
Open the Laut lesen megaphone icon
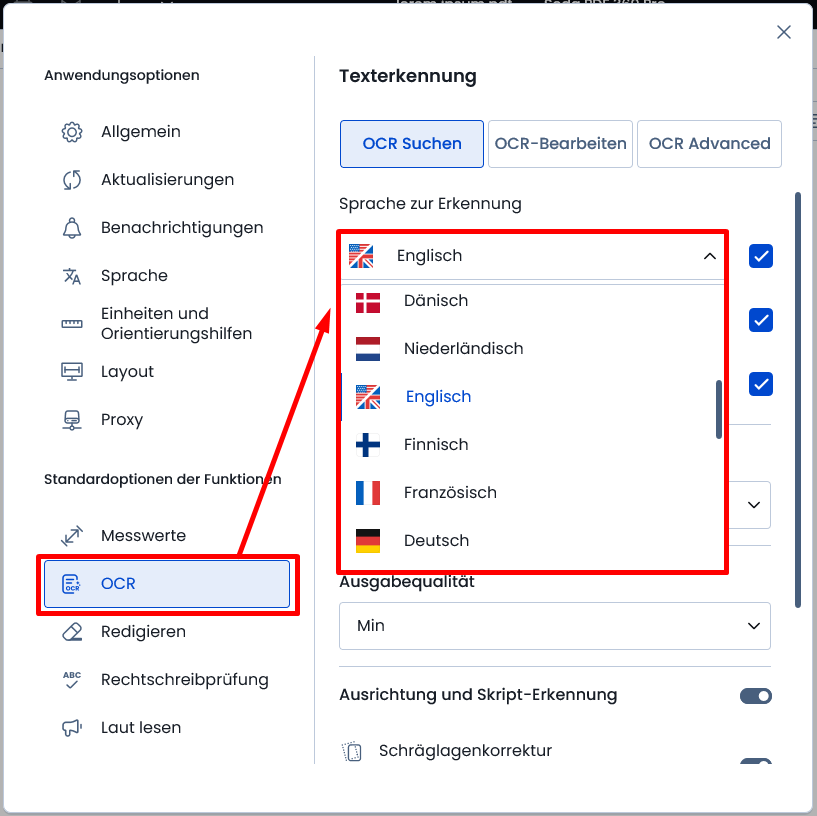[72, 727]
